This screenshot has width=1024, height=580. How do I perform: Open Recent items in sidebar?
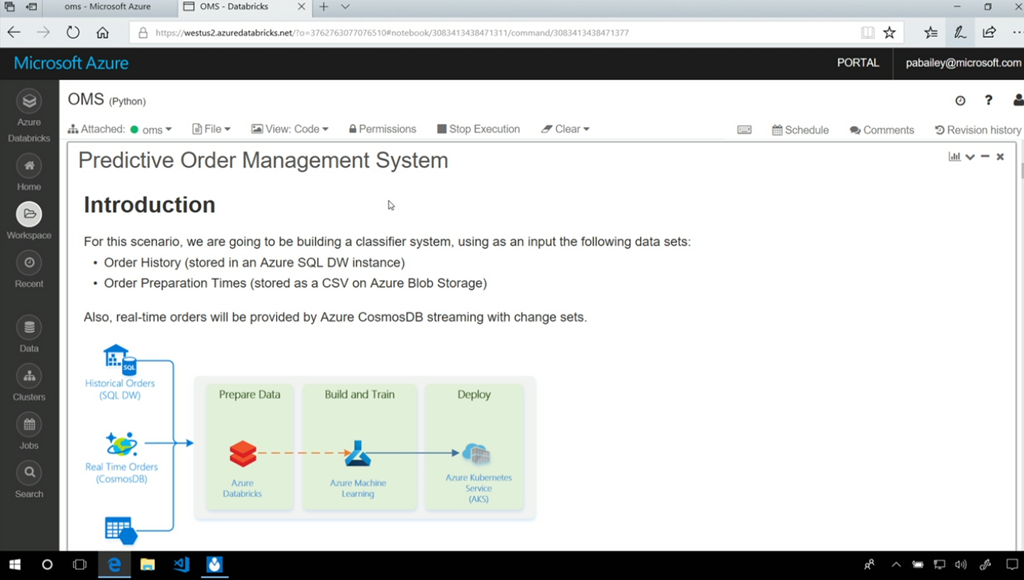[29, 263]
